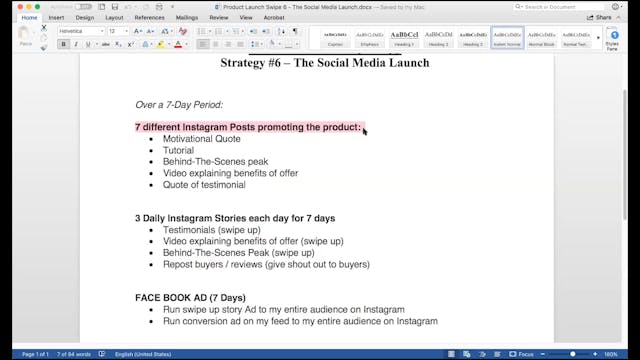
Task: Click Increase Indent icon
Action: point(266,31)
